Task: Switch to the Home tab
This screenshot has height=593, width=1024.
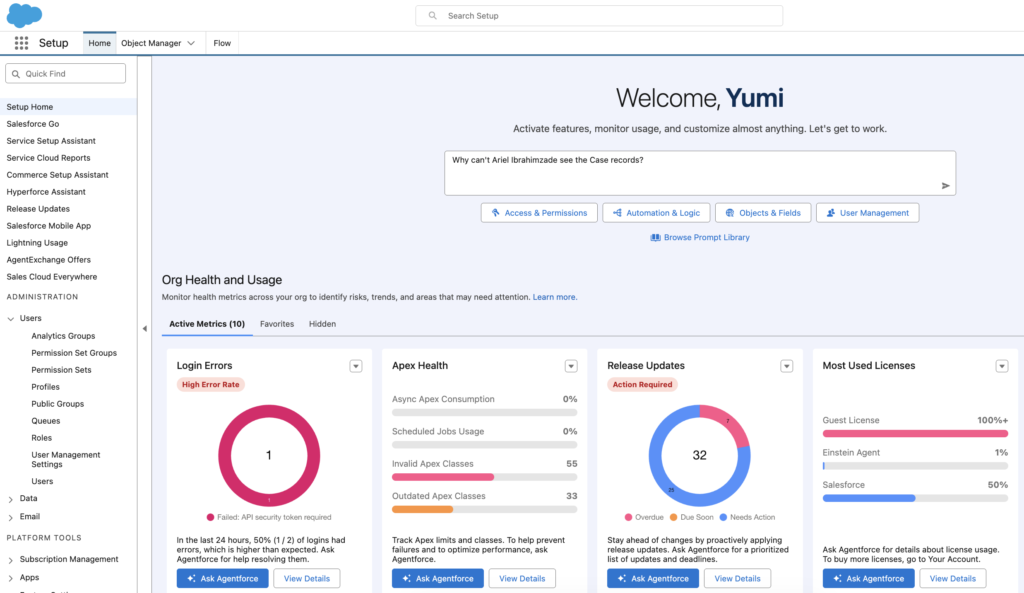Action: [99, 43]
